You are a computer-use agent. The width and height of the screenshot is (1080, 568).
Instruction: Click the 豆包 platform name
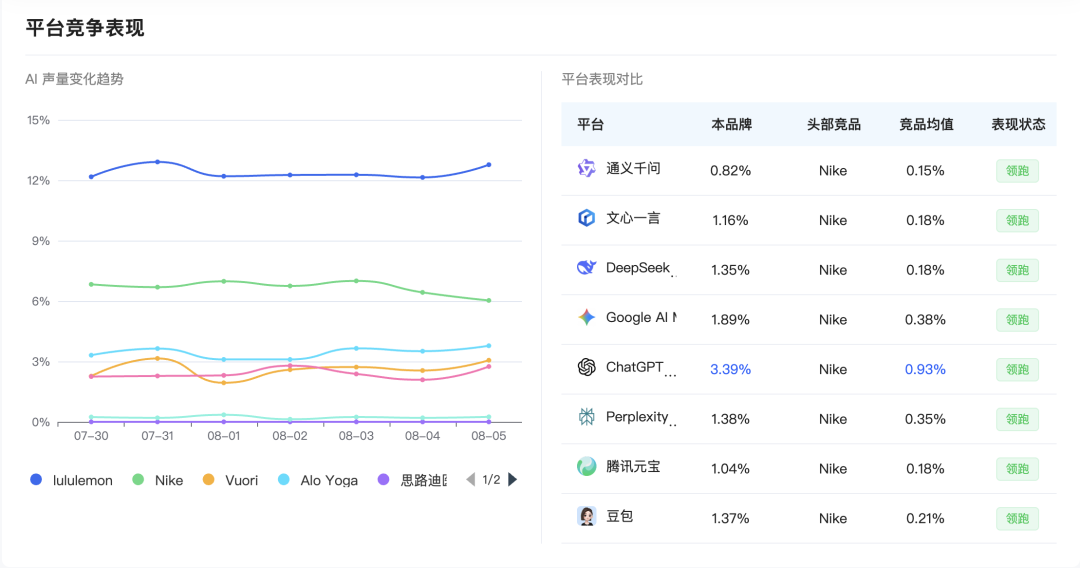pyautogui.click(x=619, y=516)
